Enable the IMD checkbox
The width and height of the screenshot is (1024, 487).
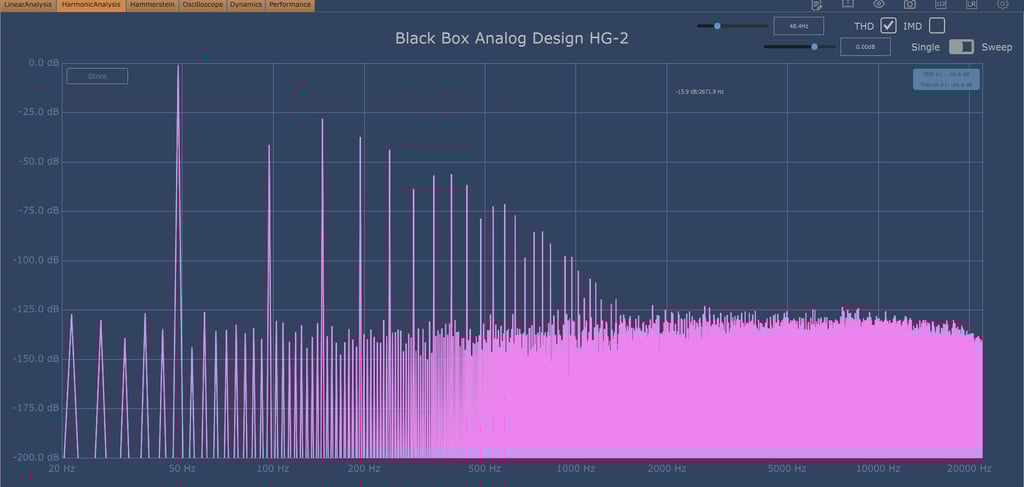click(936, 26)
